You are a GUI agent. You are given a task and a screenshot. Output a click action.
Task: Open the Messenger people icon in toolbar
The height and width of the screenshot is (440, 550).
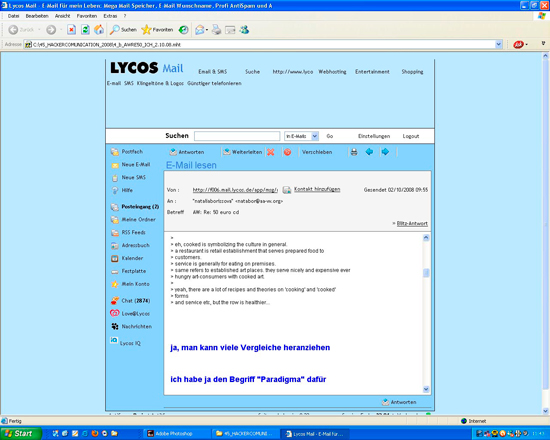coord(244,30)
